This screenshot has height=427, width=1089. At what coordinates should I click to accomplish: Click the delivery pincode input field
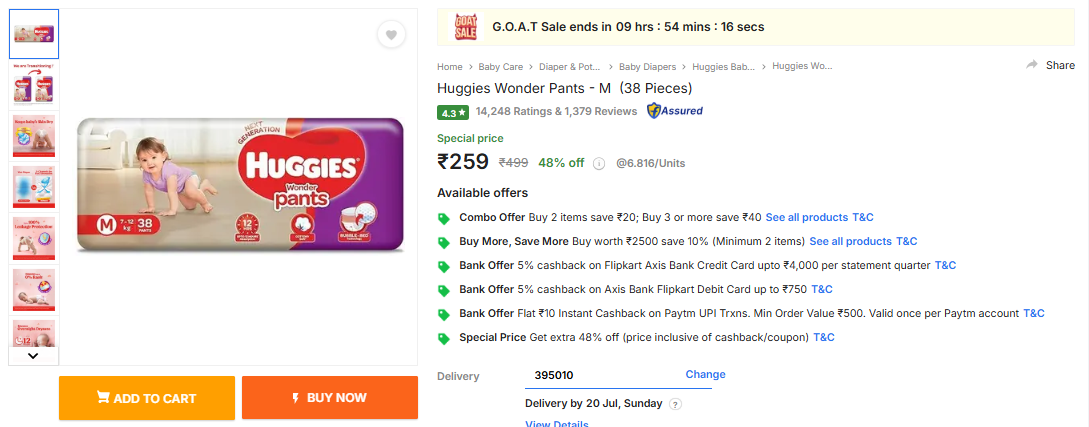coord(600,376)
